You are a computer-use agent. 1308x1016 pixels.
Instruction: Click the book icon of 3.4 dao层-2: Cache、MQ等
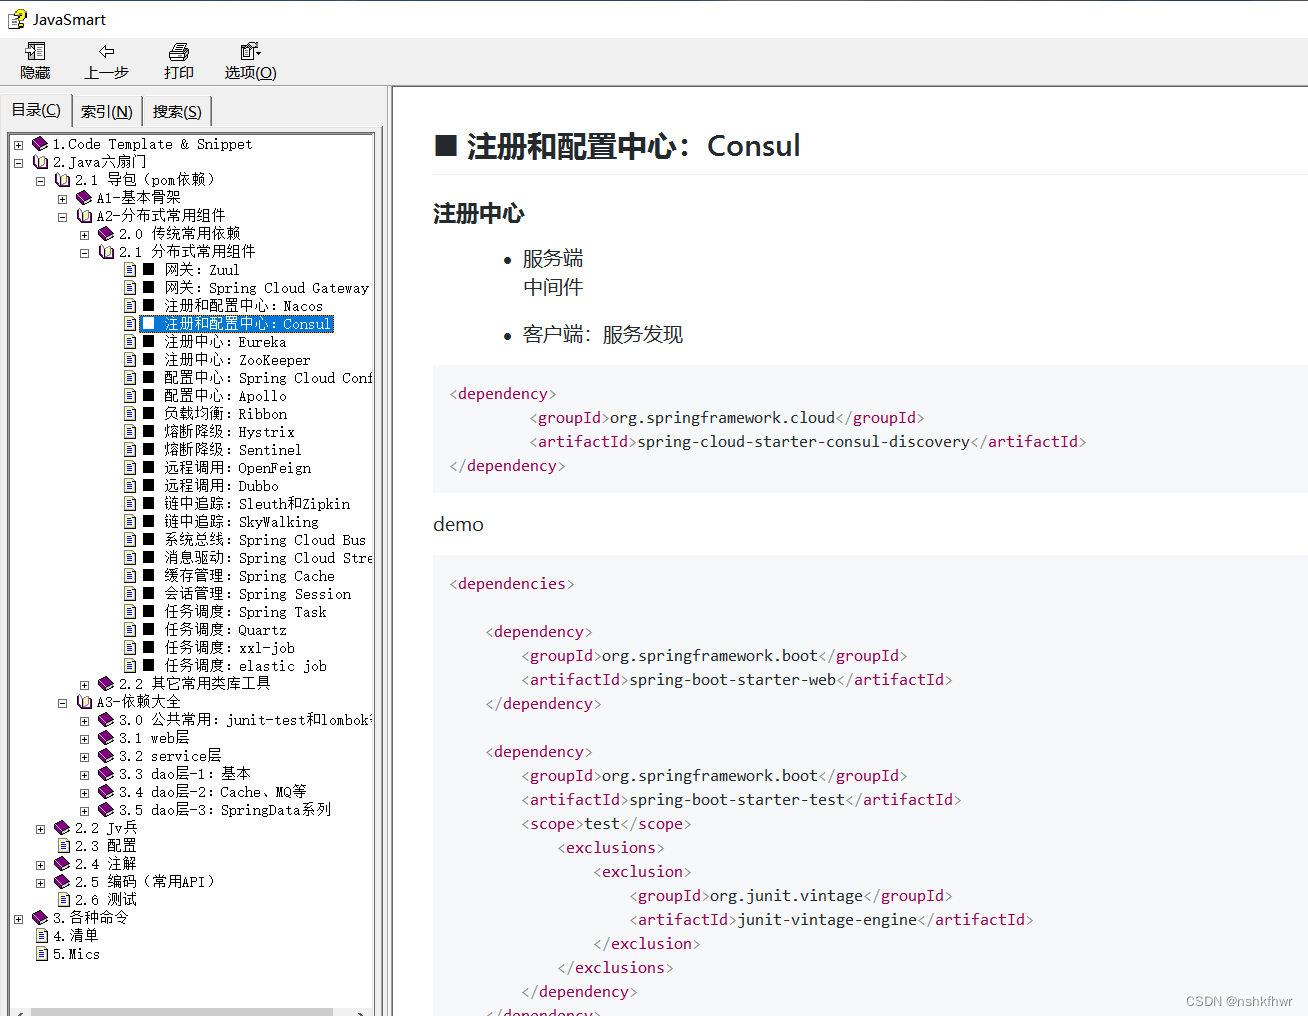point(106,792)
